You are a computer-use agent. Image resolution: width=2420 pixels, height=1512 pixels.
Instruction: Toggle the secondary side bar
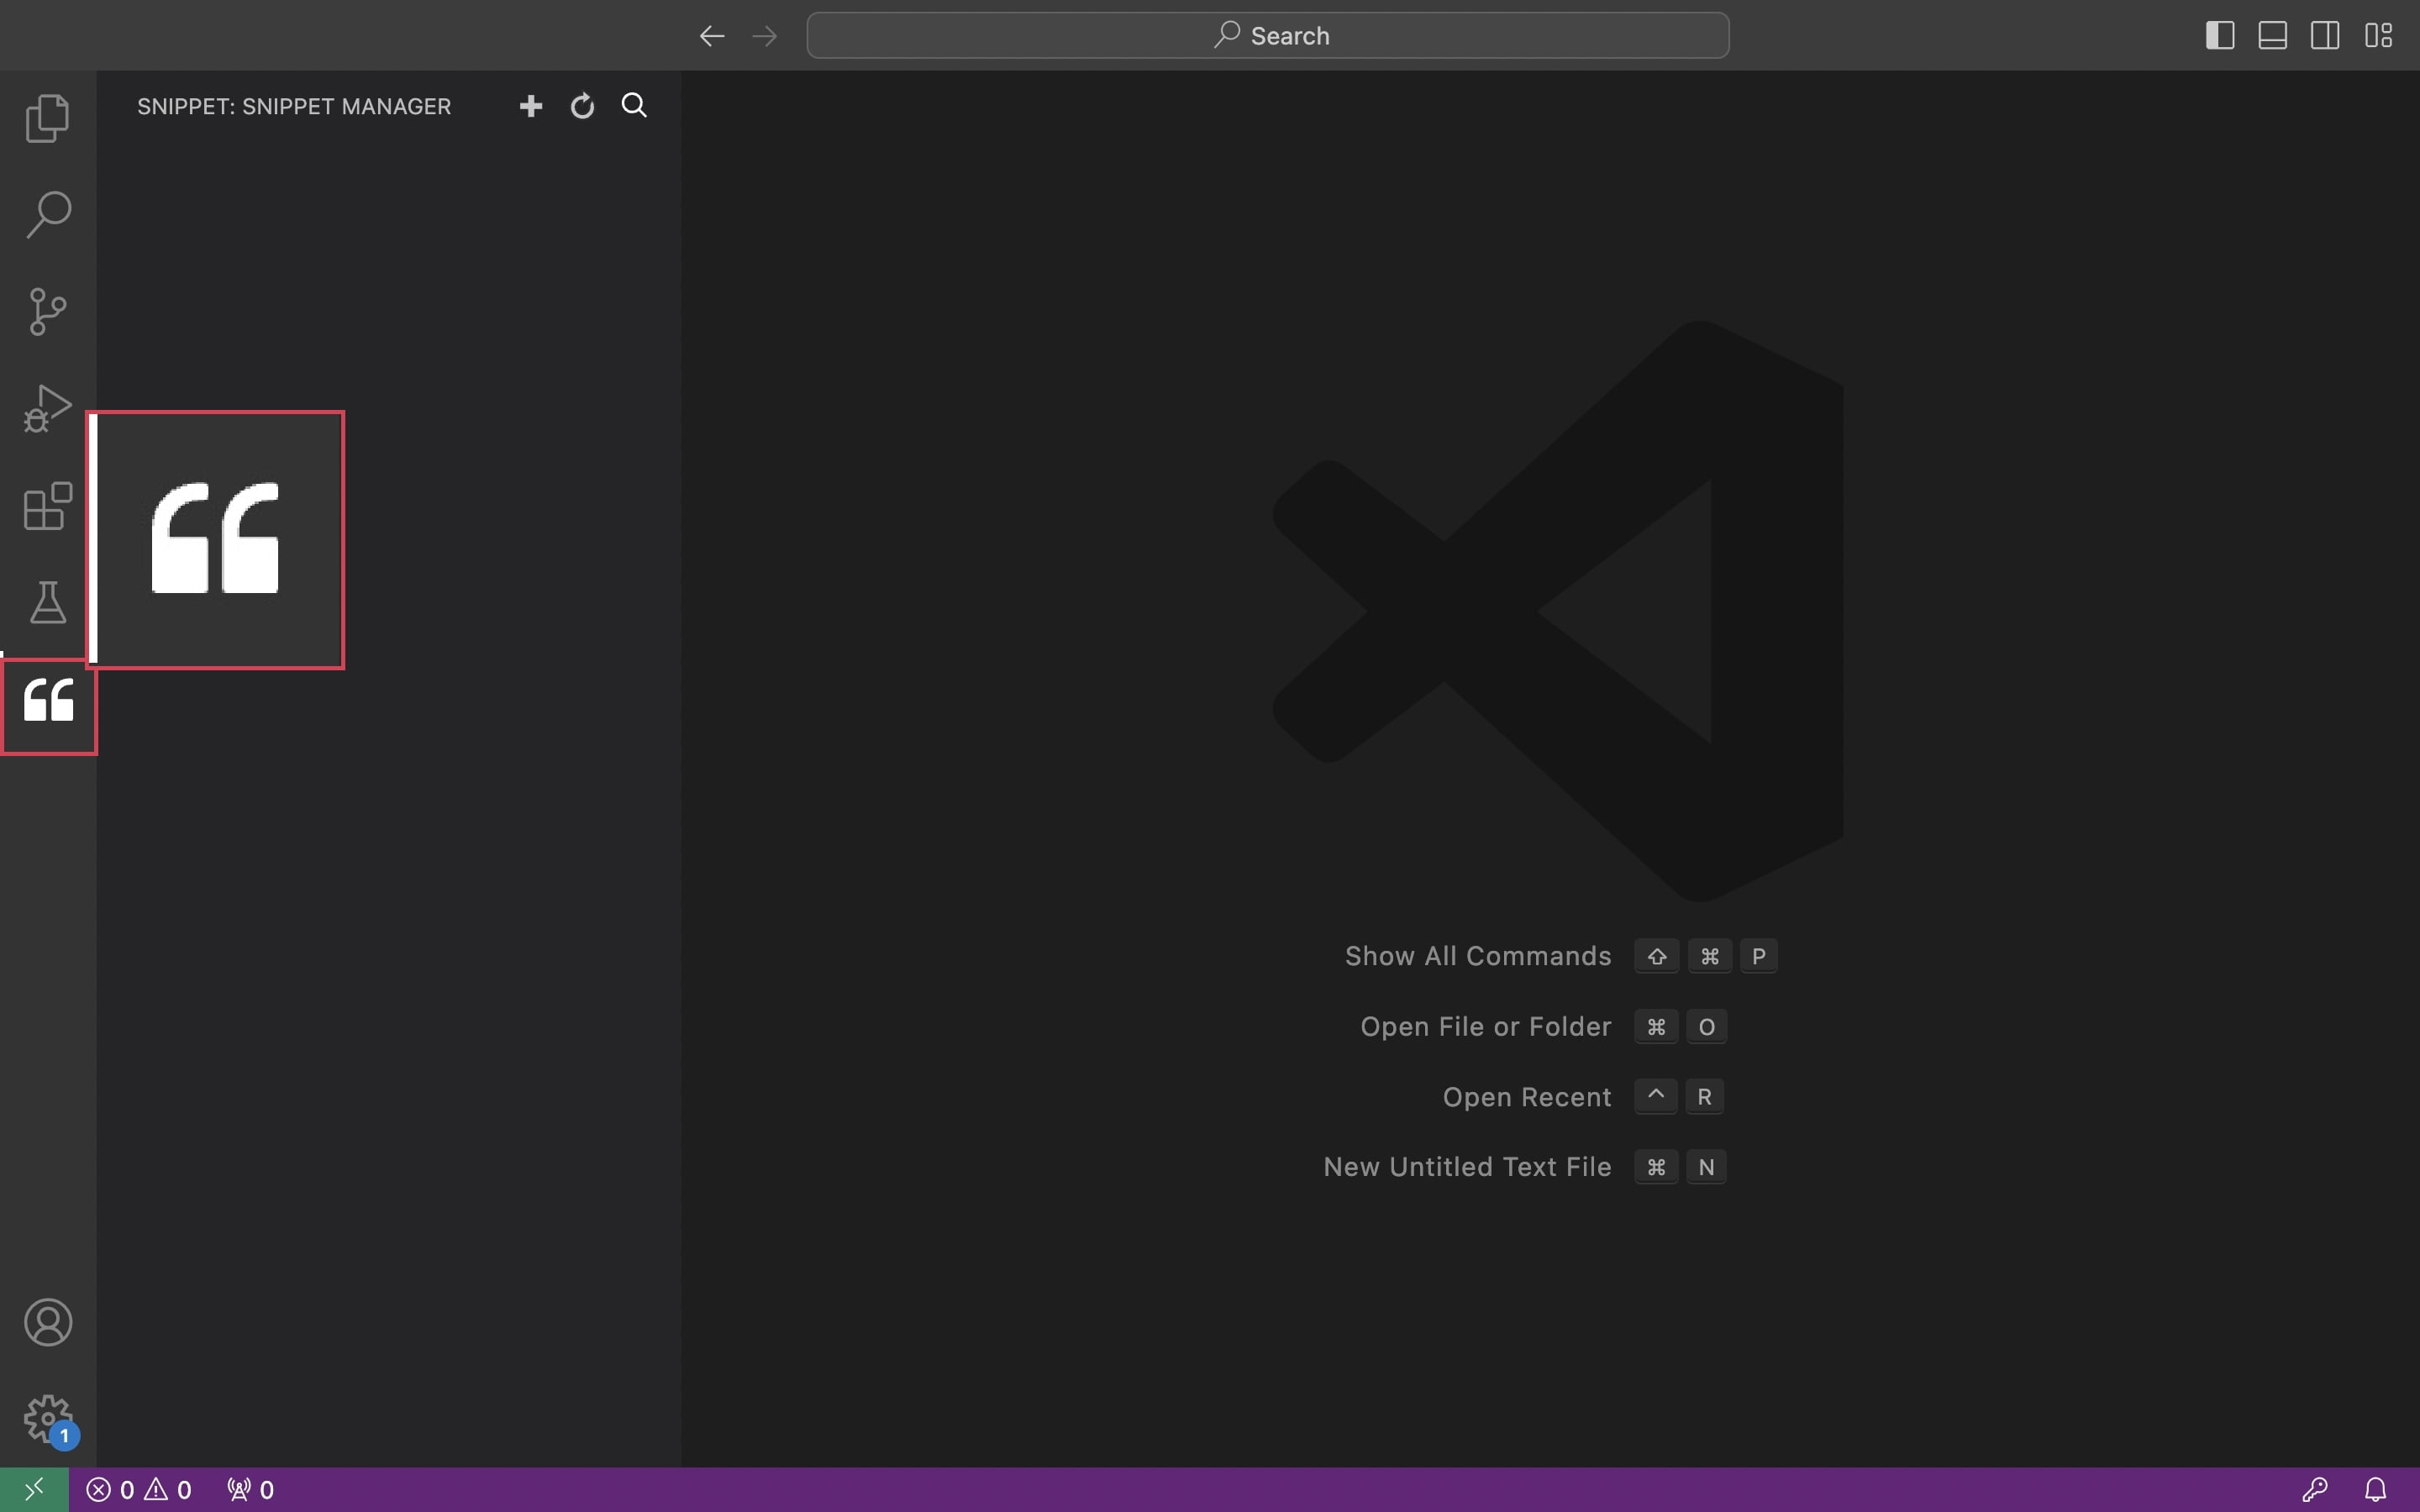[2325, 36]
